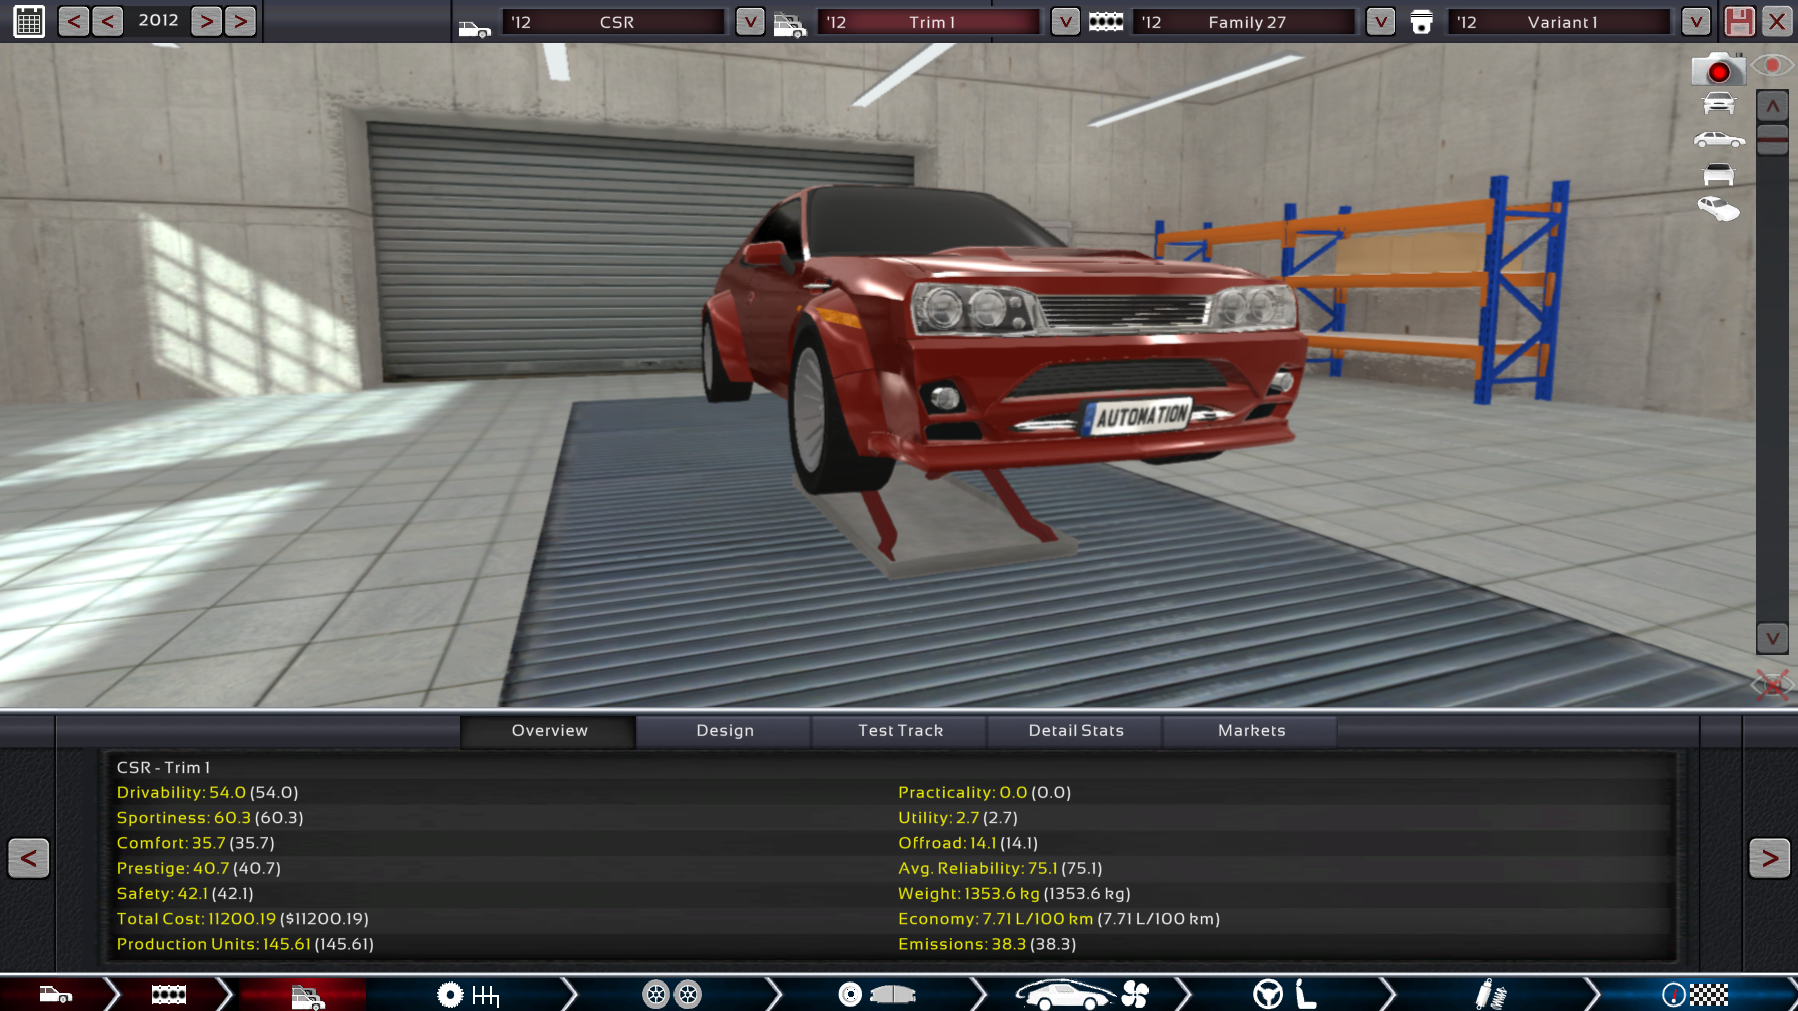The height and width of the screenshot is (1011, 1798).
Task: Click the camera scrollbar up arrow
Action: (1773, 106)
